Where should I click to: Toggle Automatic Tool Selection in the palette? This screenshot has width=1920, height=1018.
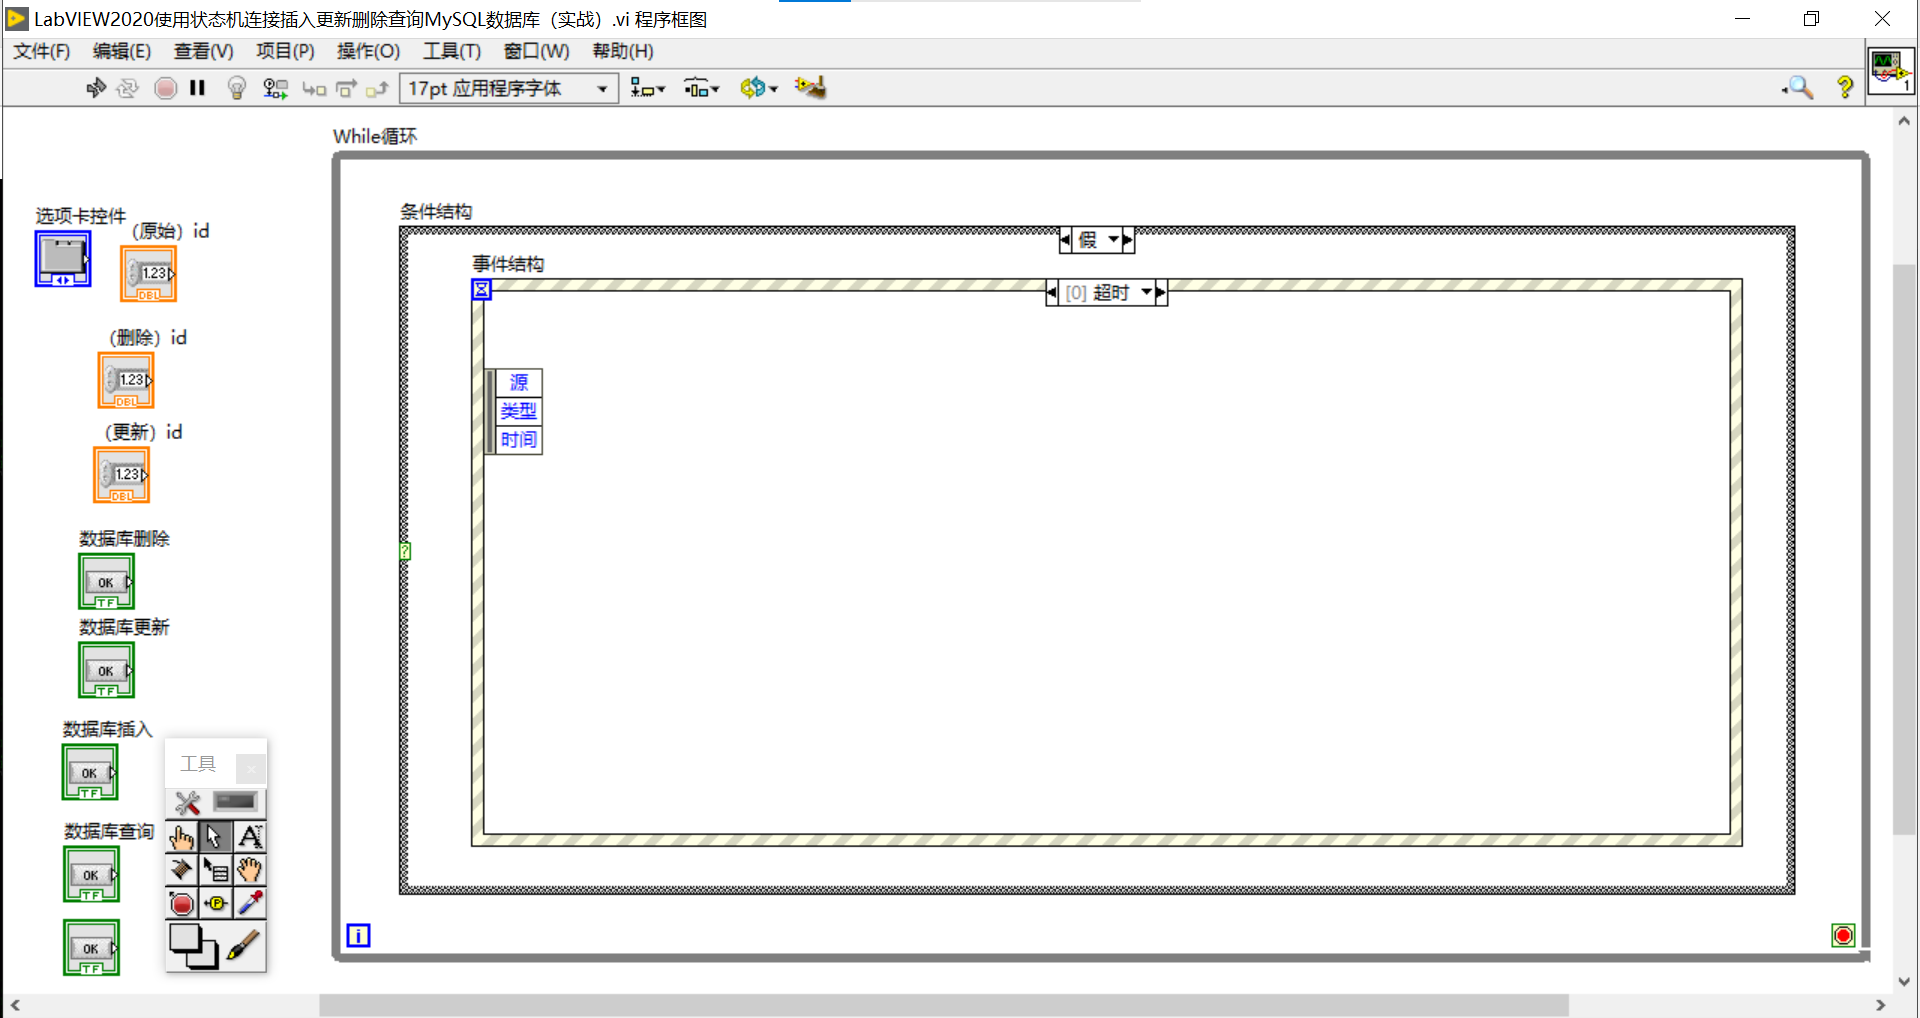tap(185, 802)
